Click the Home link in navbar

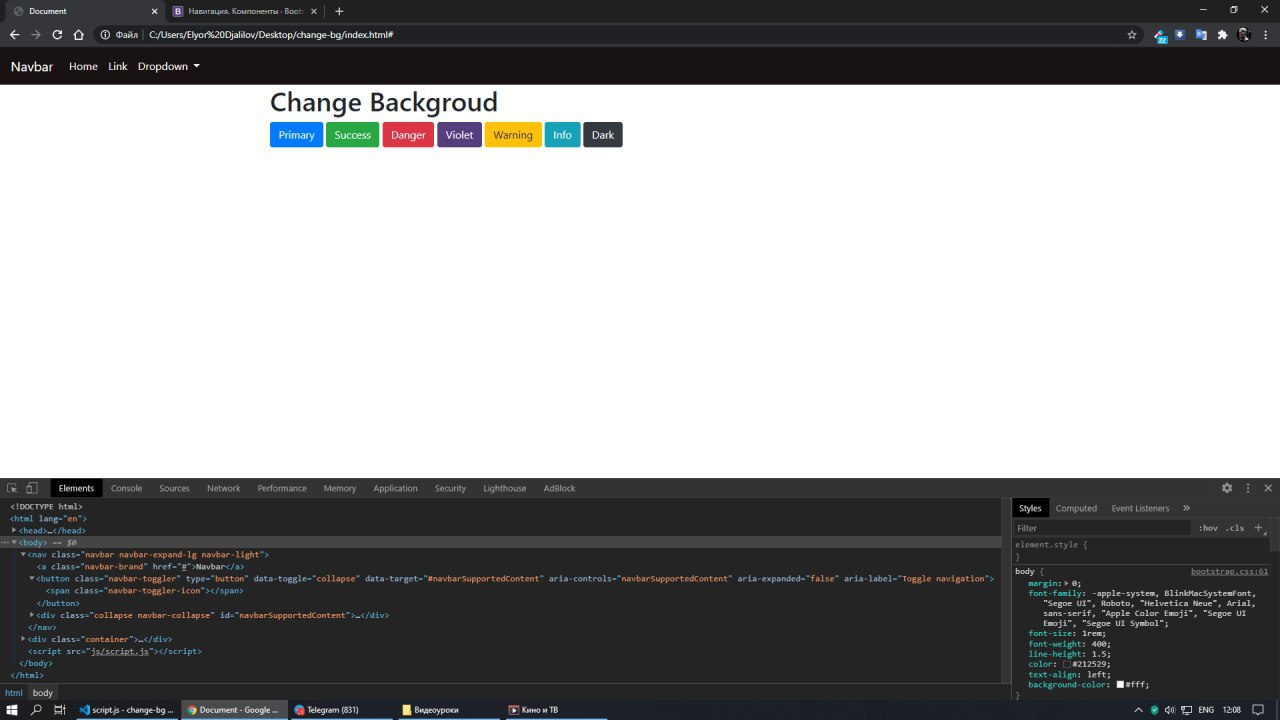[83, 66]
